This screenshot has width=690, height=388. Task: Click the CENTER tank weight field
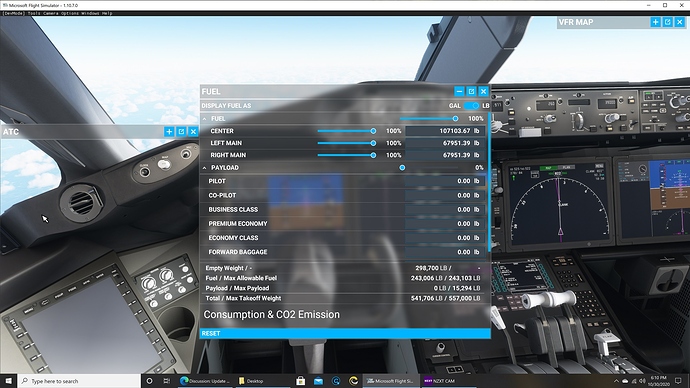pos(445,131)
